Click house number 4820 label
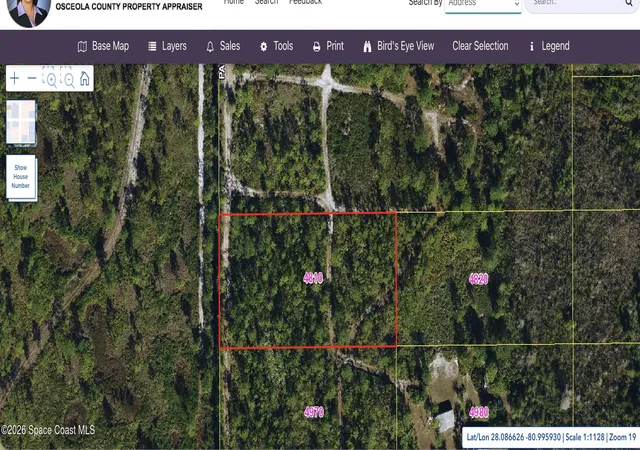 [x=478, y=279]
